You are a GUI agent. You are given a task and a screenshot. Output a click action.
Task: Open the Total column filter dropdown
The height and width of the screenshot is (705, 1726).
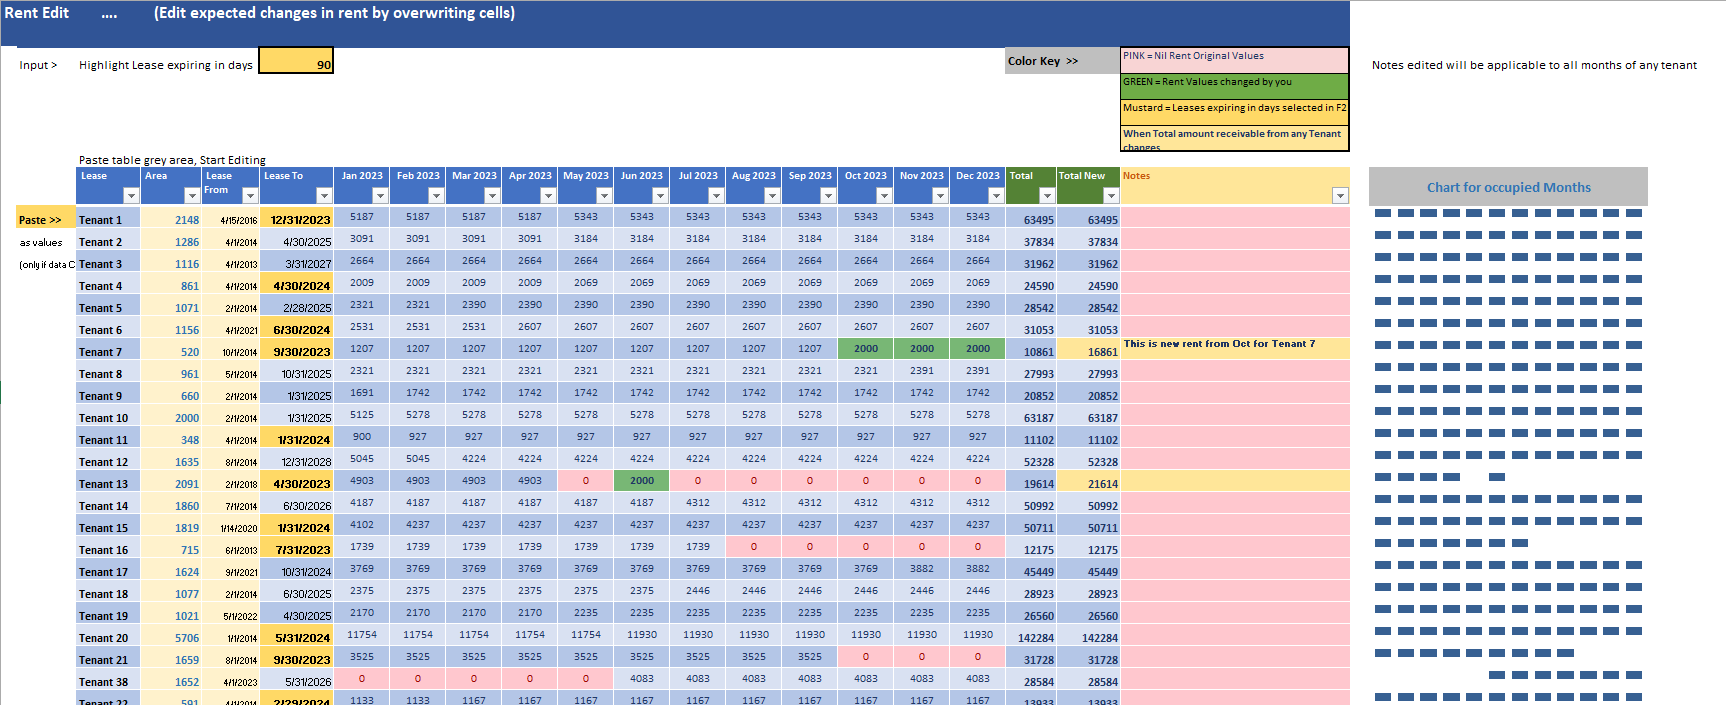pyautogui.click(x=1047, y=196)
